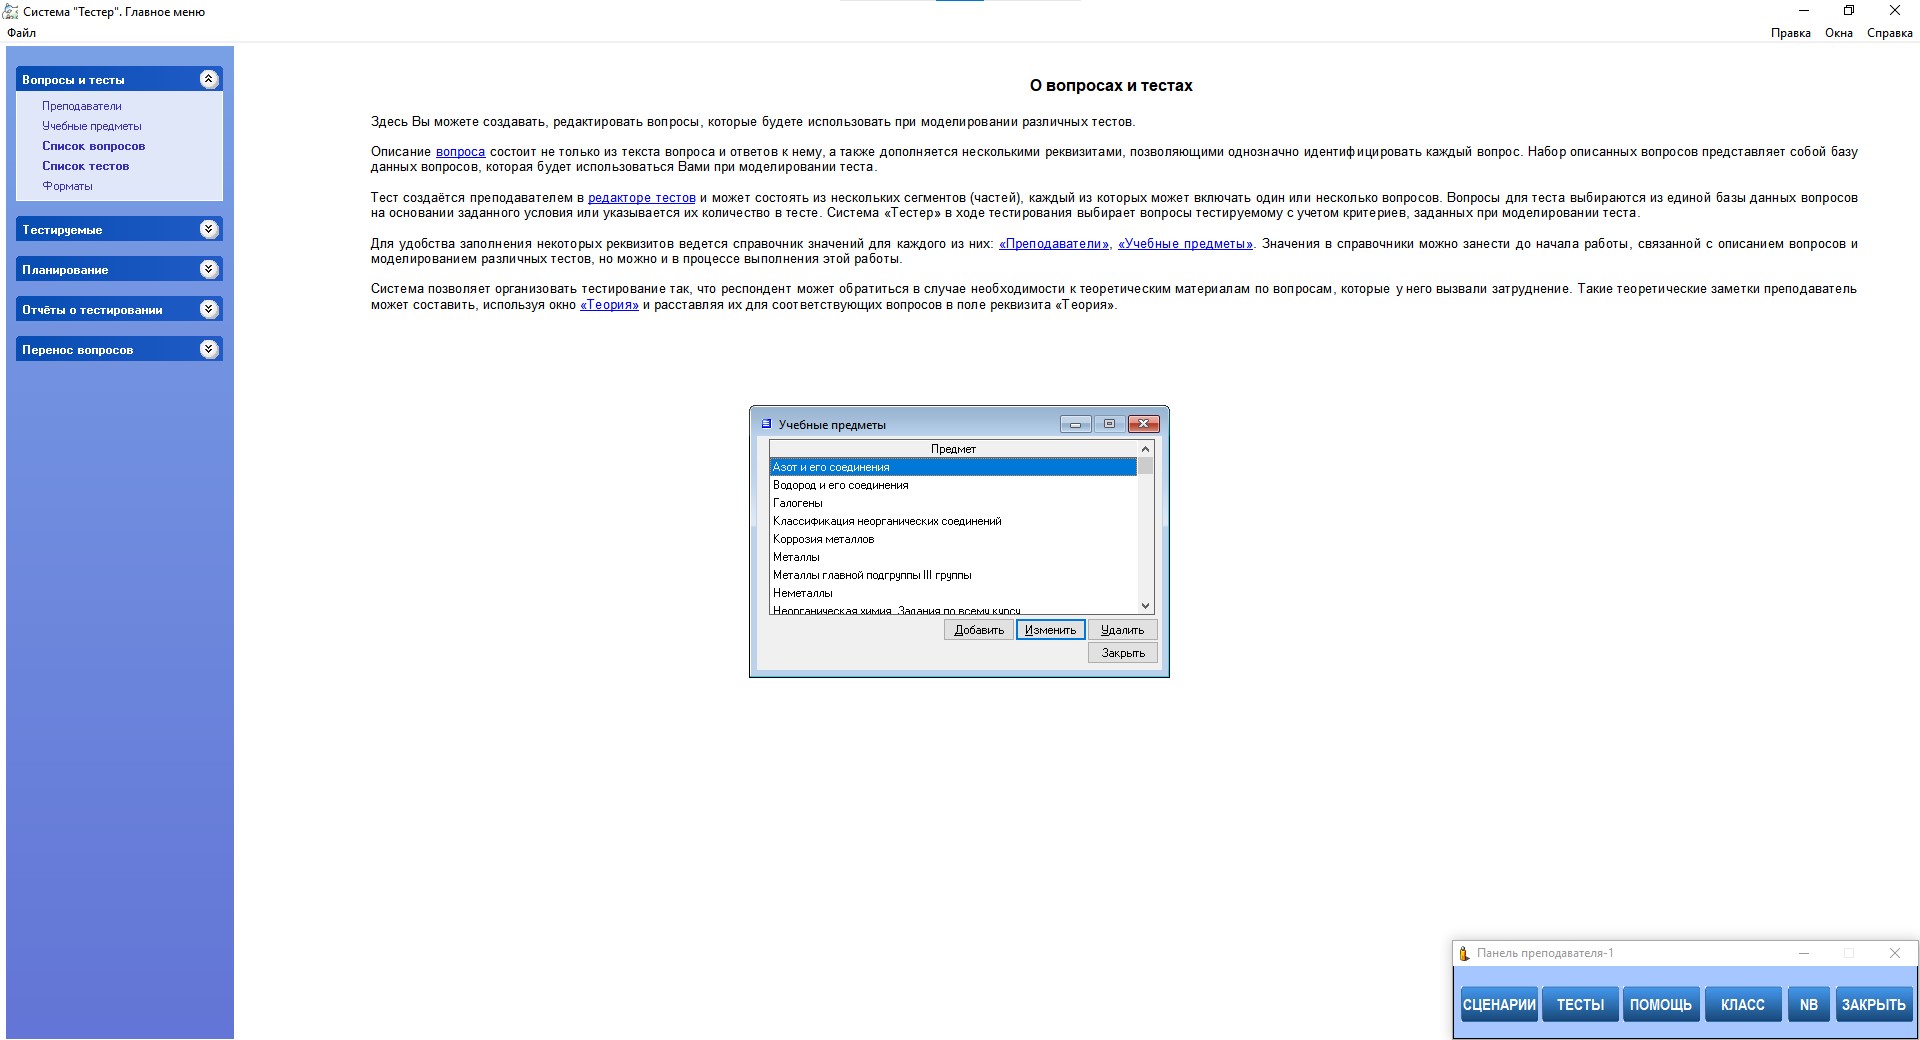1920x1040 pixels.
Task: Click the СЦЕНАРИИ button on teacher panel
Action: pos(1498,1004)
